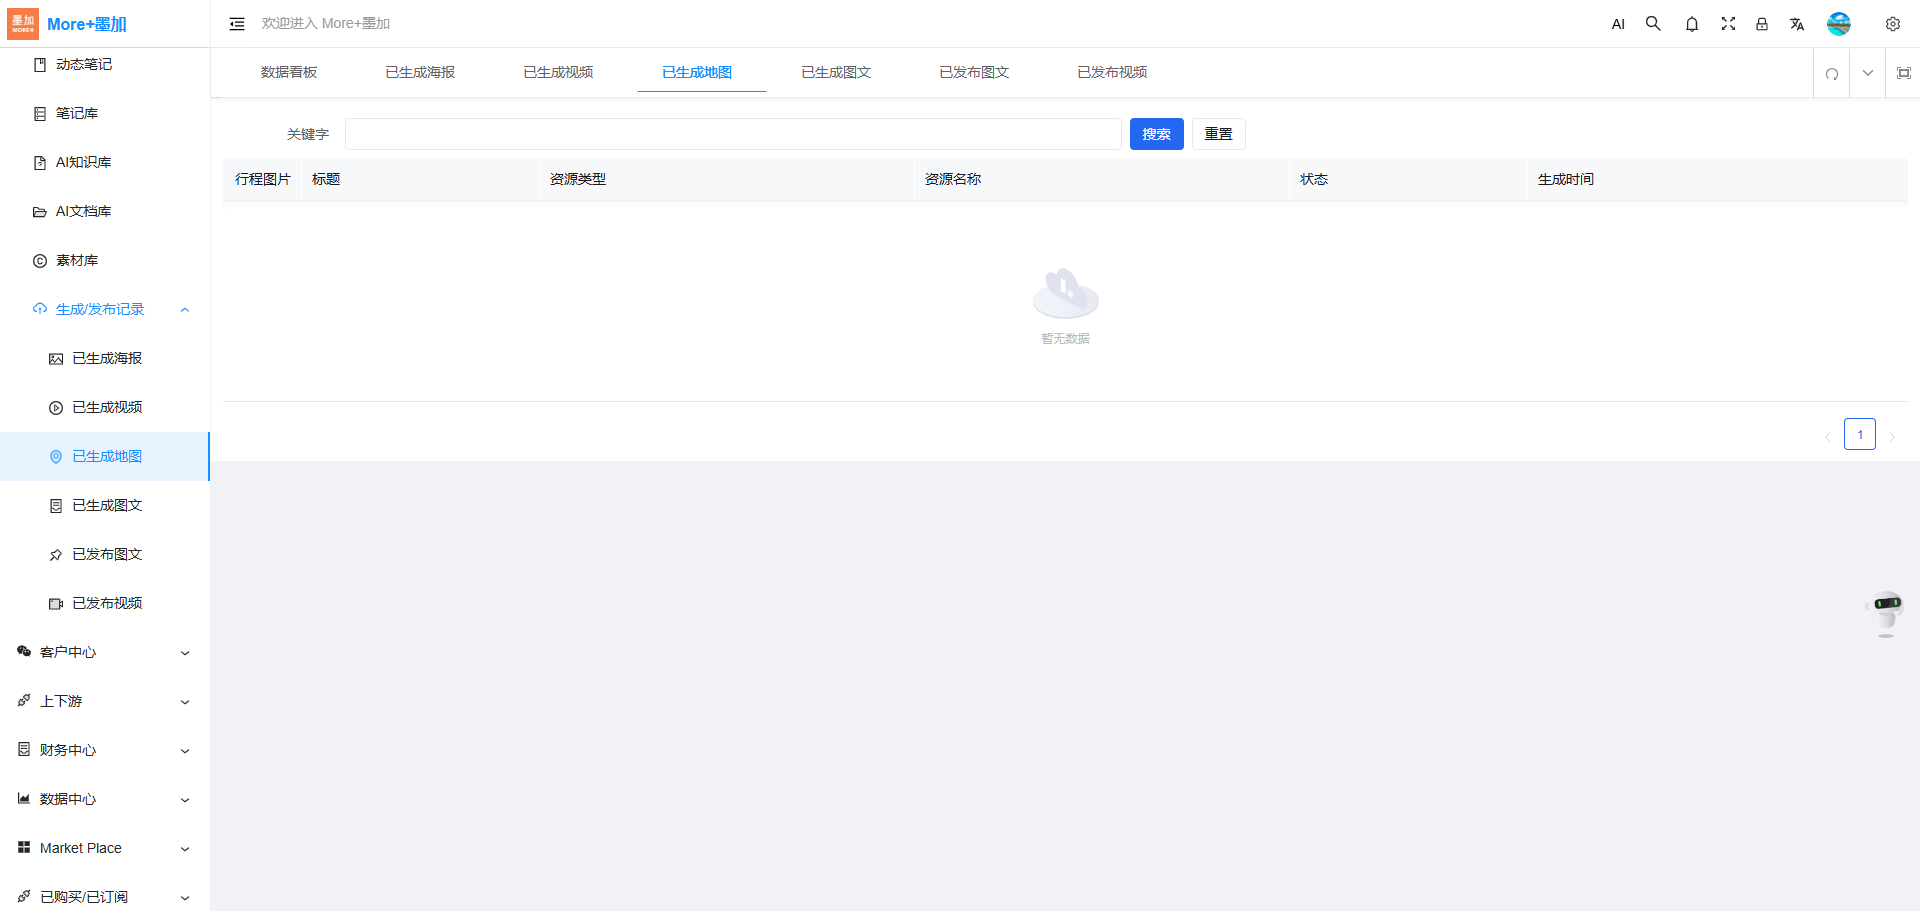Focus the 关键字 search input field
1920x911 pixels.
coord(732,134)
